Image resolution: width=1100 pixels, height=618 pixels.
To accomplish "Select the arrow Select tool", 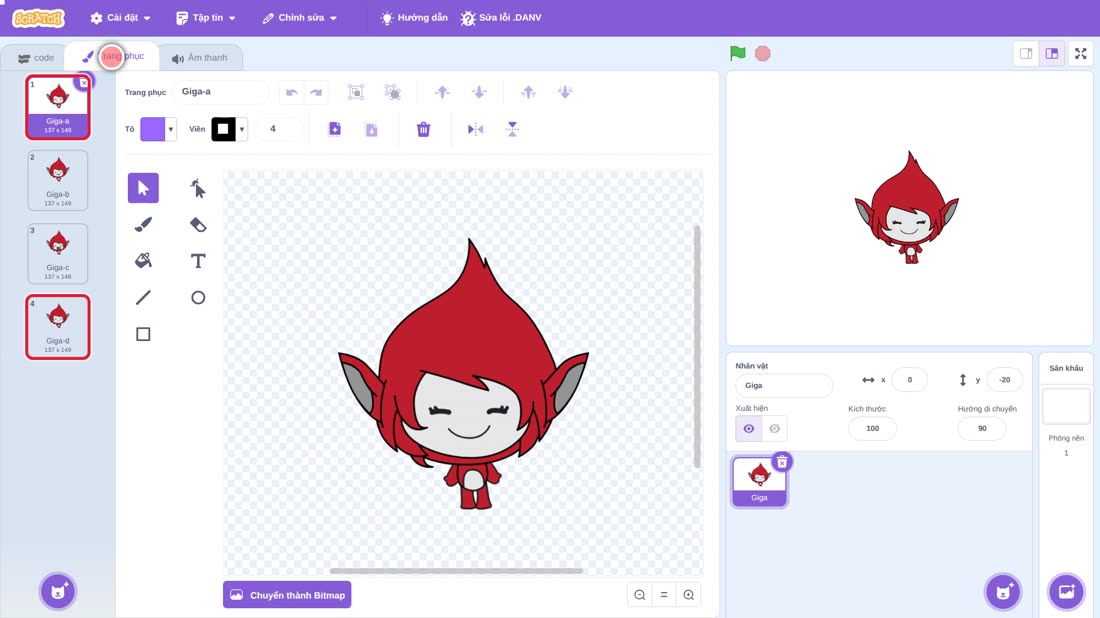I will coord(143,188).
